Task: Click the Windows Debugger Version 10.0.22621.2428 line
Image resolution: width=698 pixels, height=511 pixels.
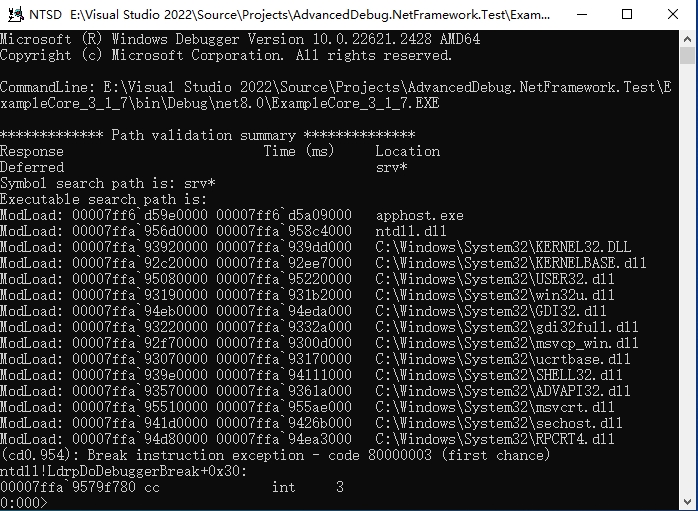Action: (240, 39)
